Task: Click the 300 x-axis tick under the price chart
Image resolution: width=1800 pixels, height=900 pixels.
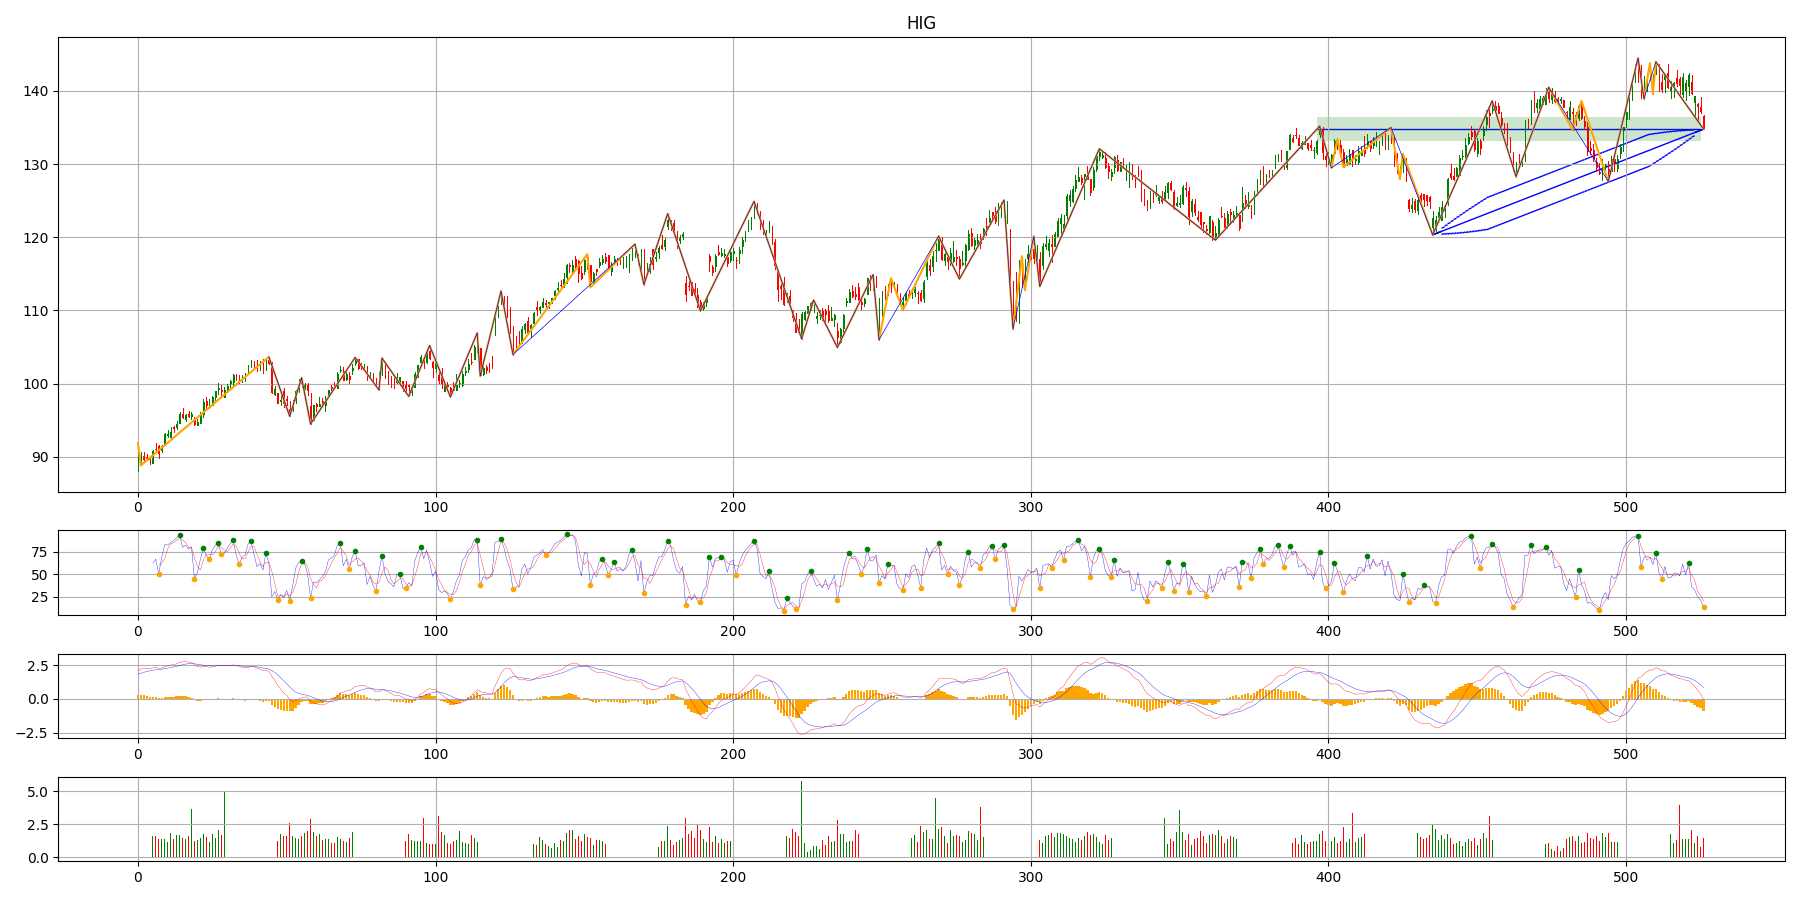Action: pyautogui.click(x=1031, y=508)
